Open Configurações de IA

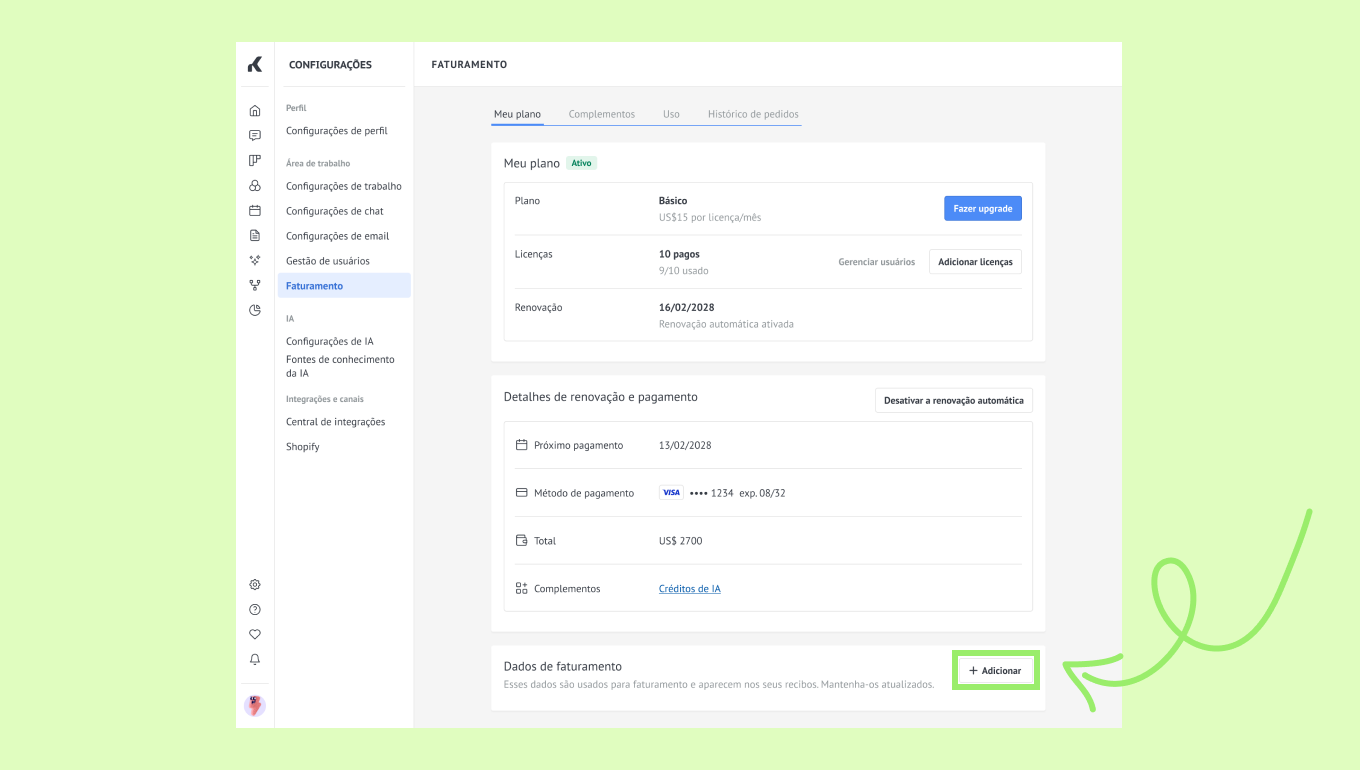330,341
